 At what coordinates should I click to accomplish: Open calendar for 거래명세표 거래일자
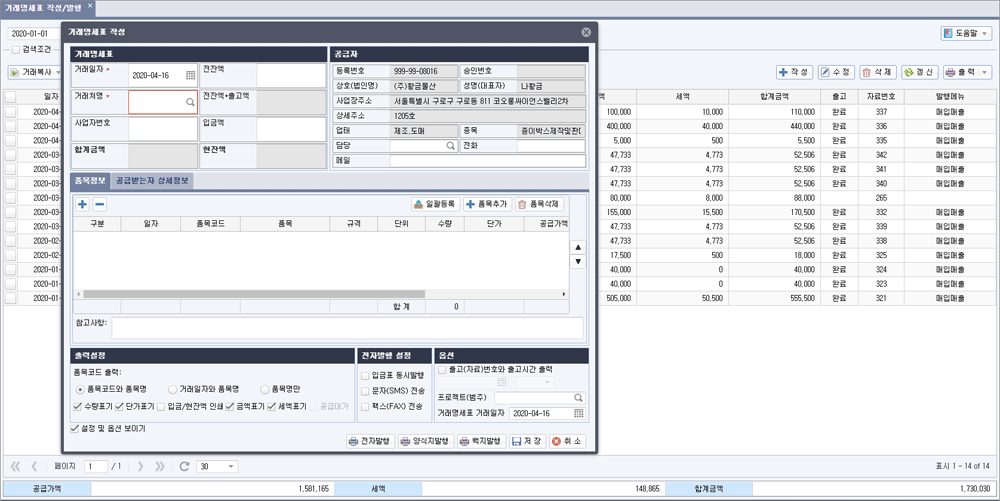click(578, 413)
